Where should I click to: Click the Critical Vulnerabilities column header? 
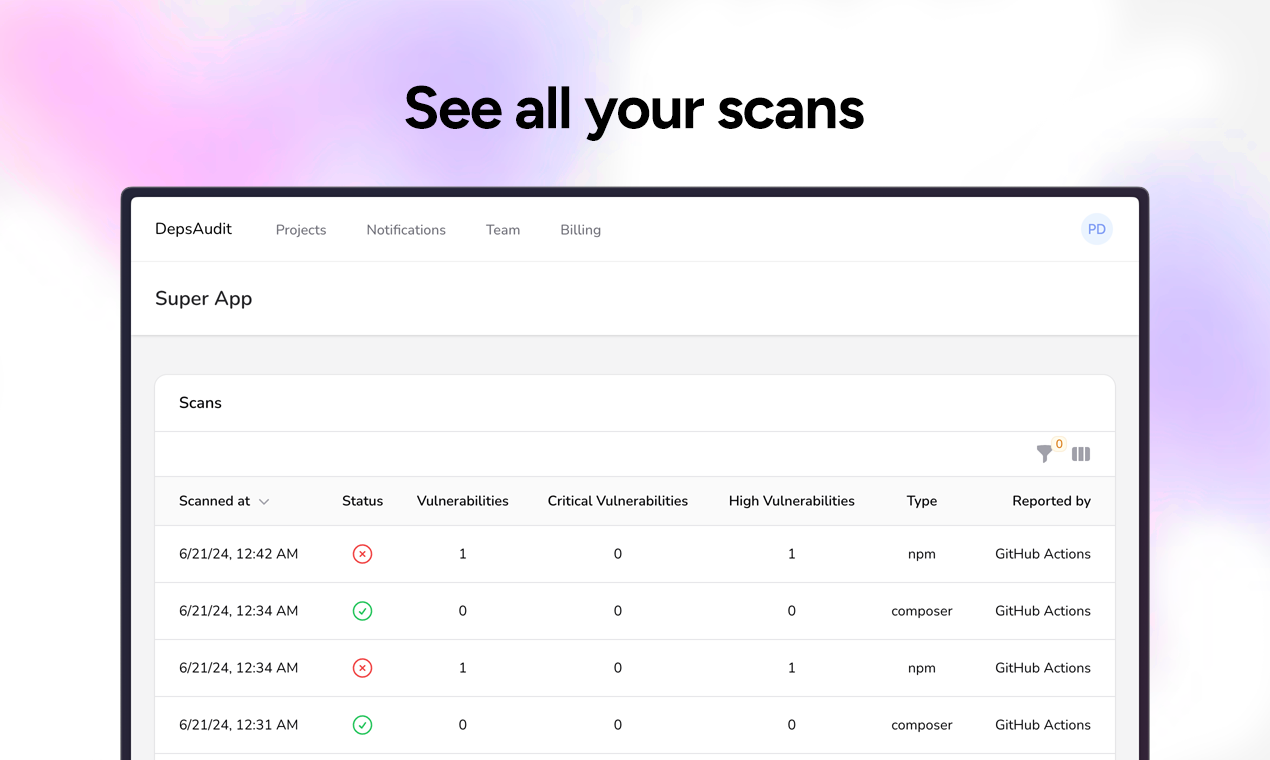pos(618,501)
